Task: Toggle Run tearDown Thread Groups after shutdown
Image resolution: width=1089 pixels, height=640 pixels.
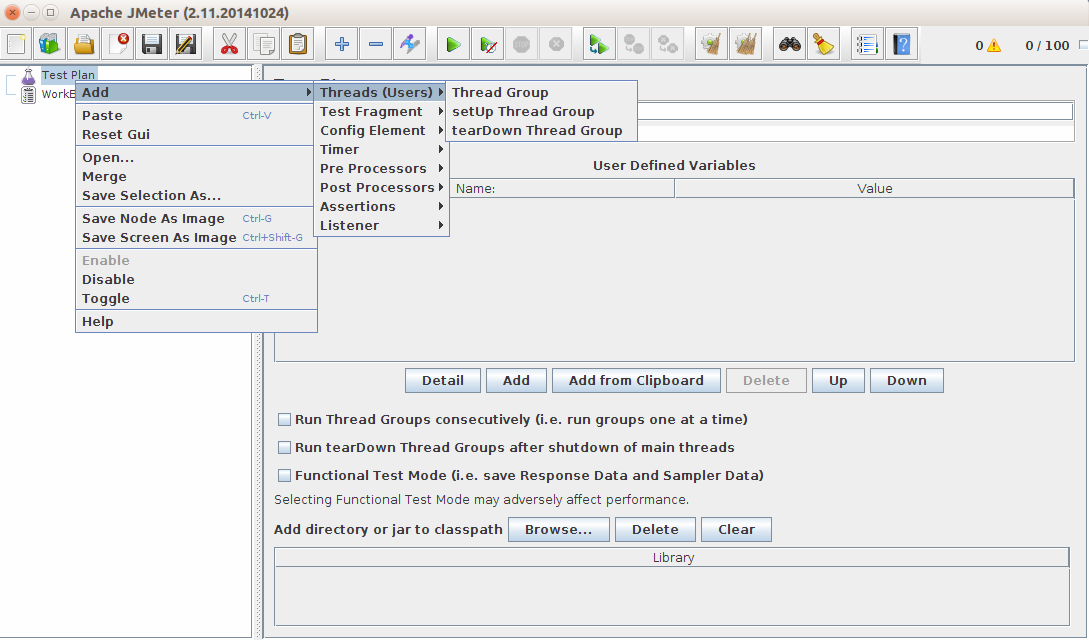Action: click(284, 448)
